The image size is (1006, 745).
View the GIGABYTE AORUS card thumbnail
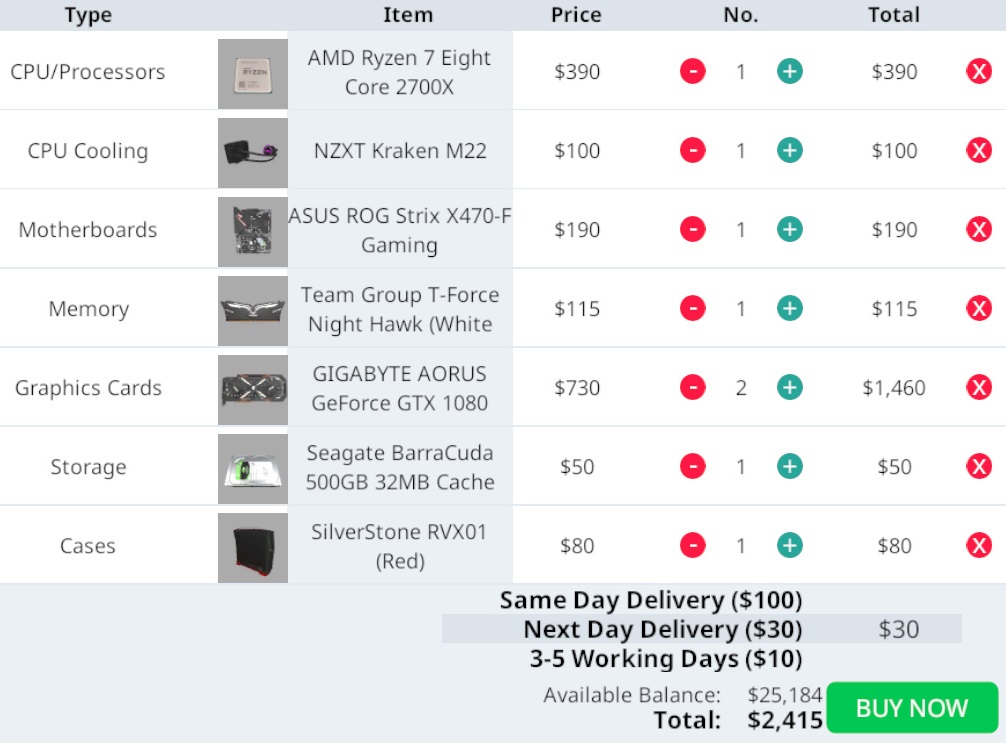coord(253,390)
